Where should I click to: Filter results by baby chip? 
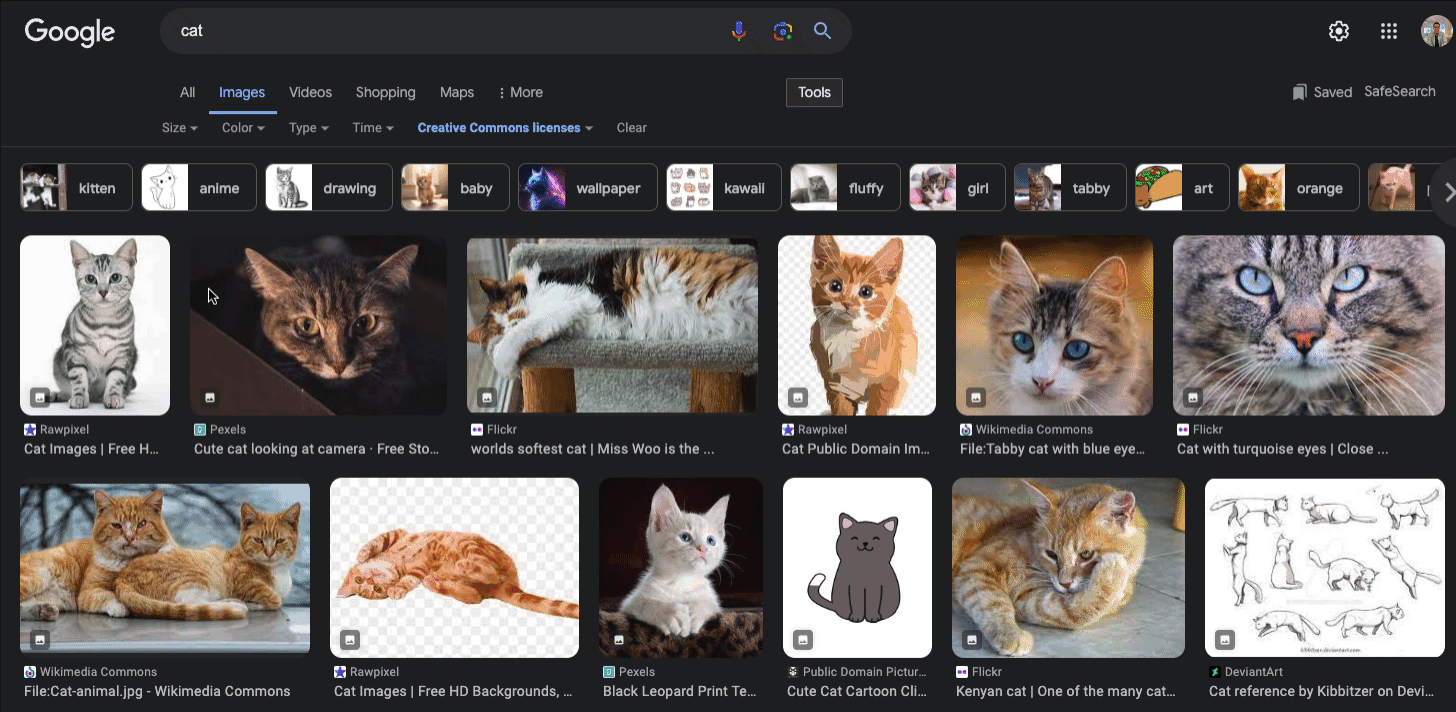pos(455,188)
